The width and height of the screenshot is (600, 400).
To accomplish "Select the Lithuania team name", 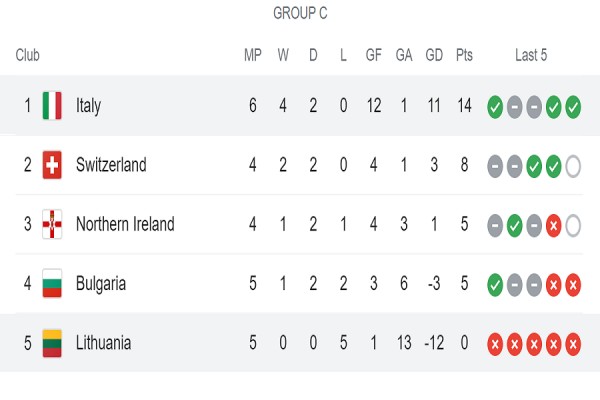I will (103, 343).
